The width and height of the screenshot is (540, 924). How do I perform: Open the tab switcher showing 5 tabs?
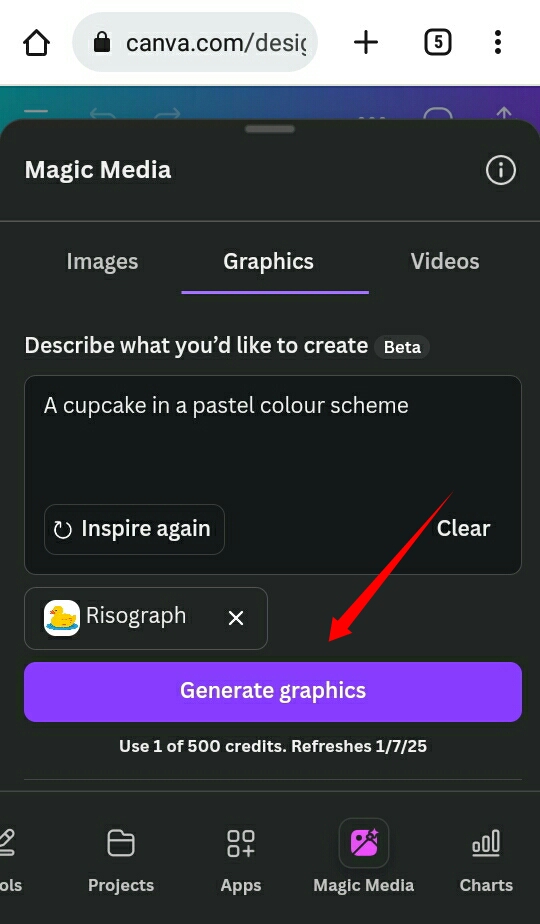click(438, 42)
